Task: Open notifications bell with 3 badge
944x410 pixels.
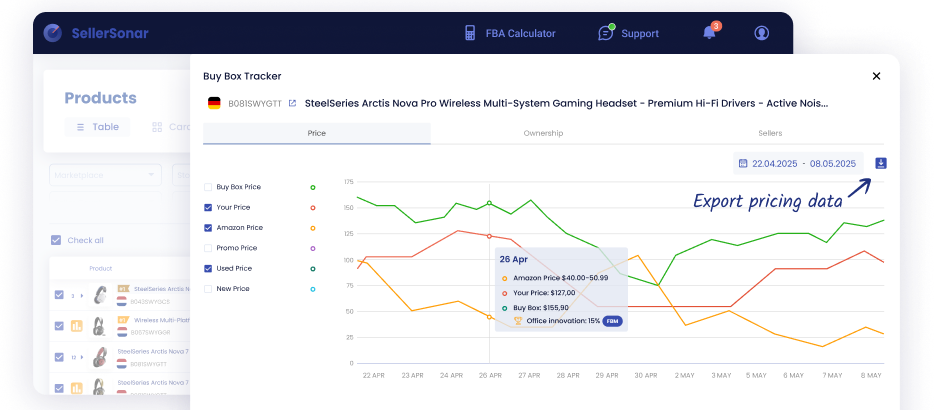Action: click(711, 31)
